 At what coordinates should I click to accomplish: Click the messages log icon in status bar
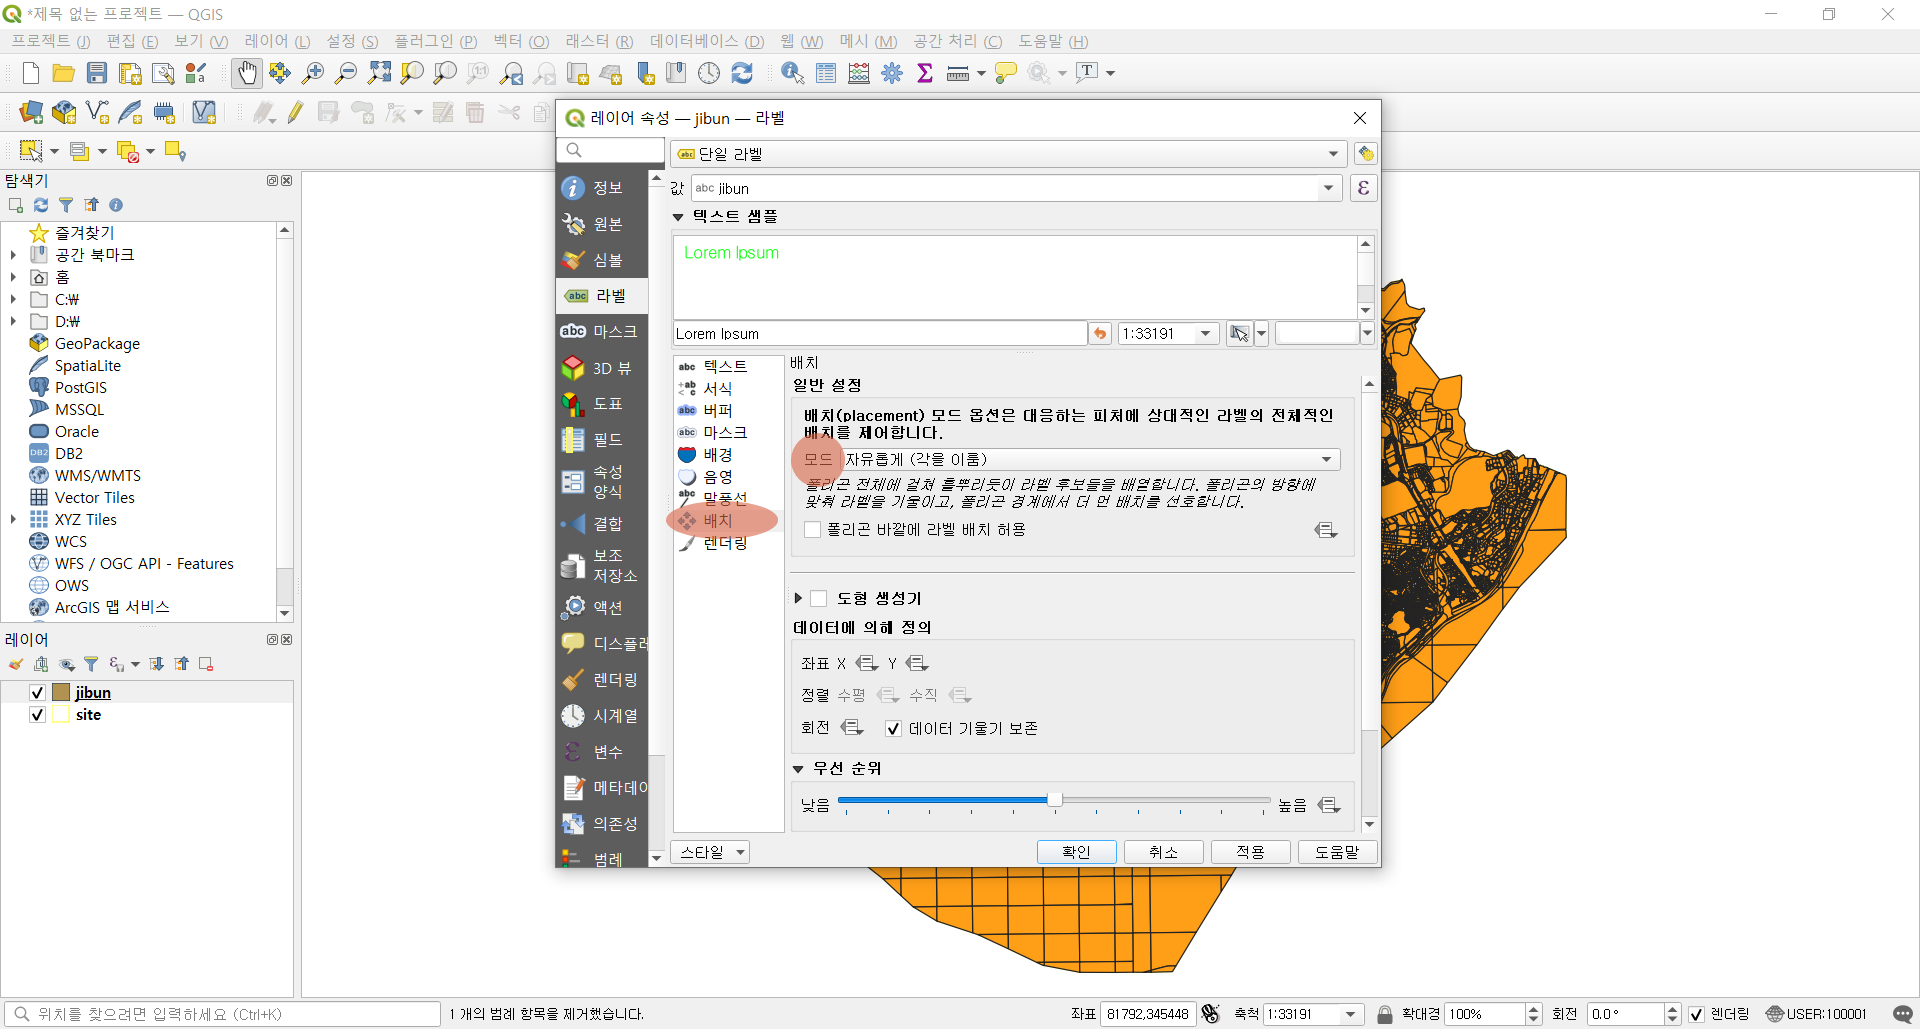(x=1902, y=1014)
